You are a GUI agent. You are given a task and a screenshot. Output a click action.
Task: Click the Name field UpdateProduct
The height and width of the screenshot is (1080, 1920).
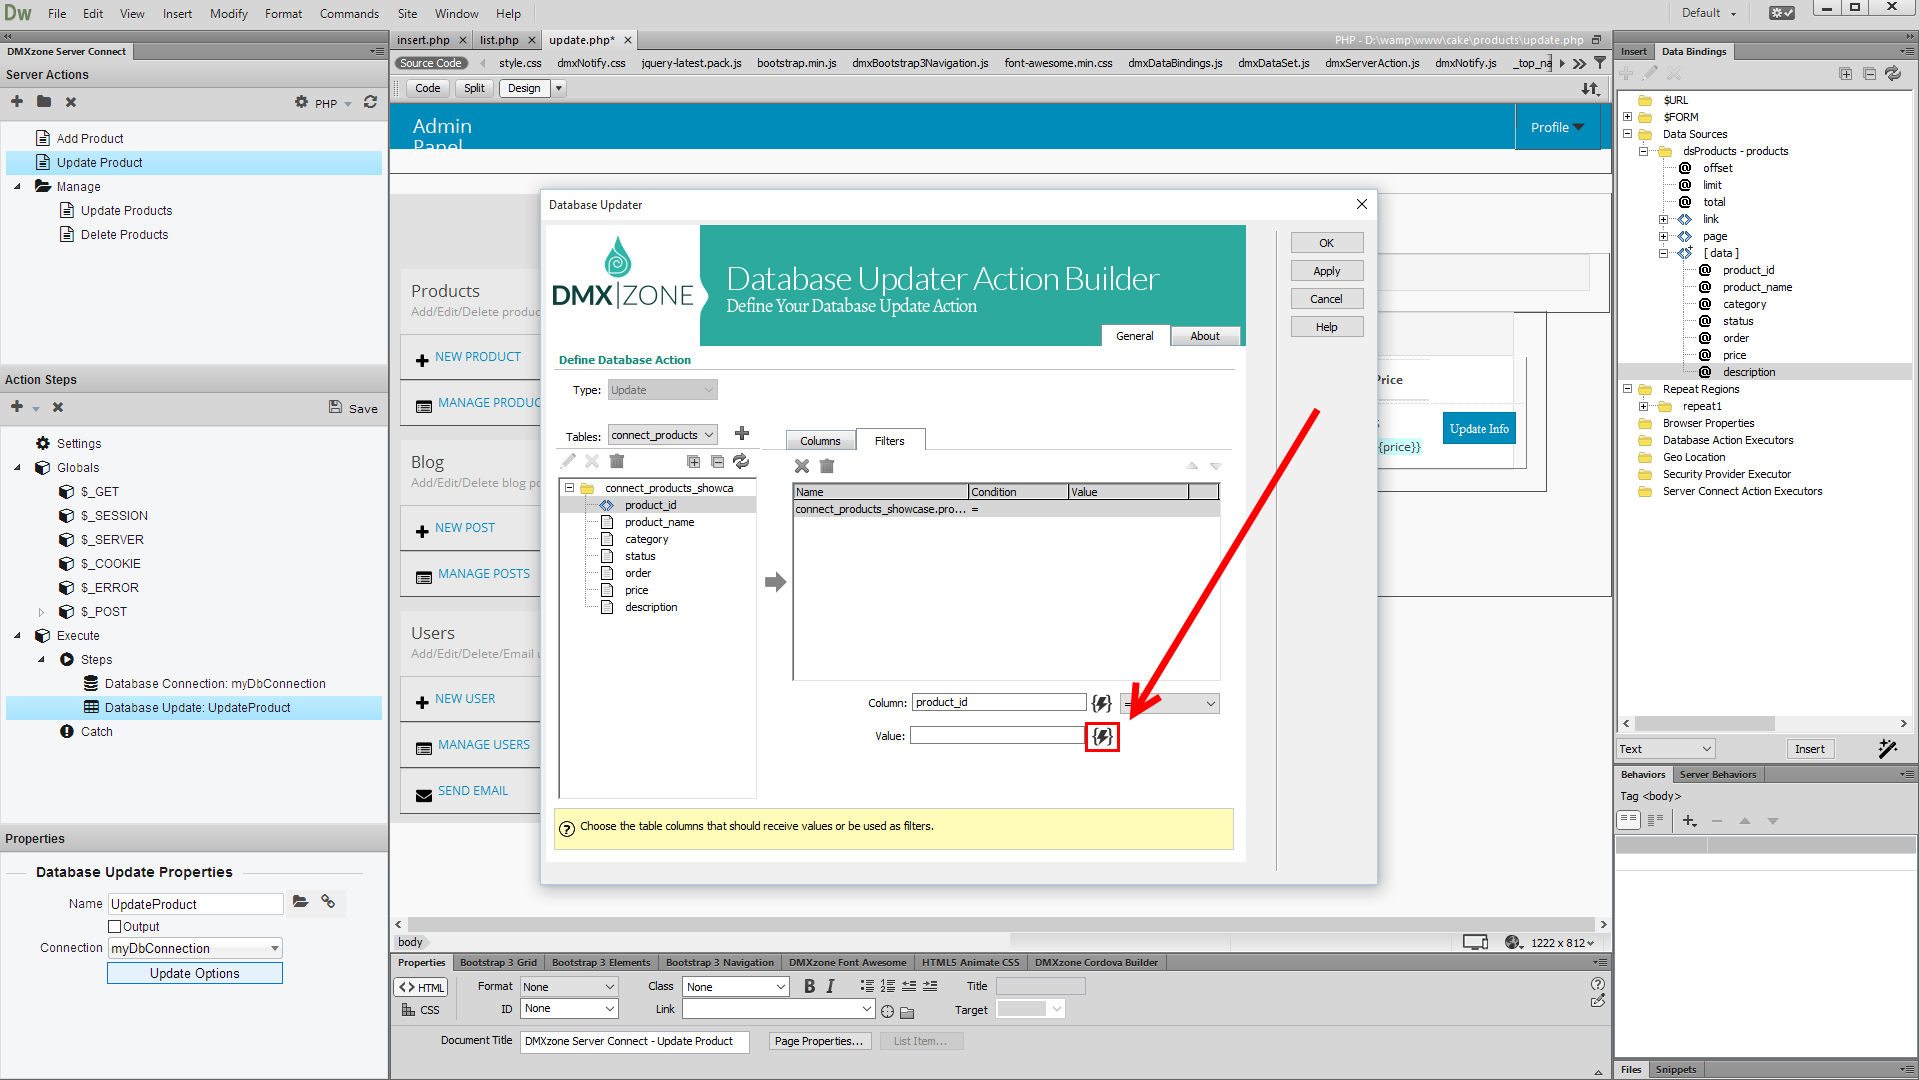tap(195, 904)
